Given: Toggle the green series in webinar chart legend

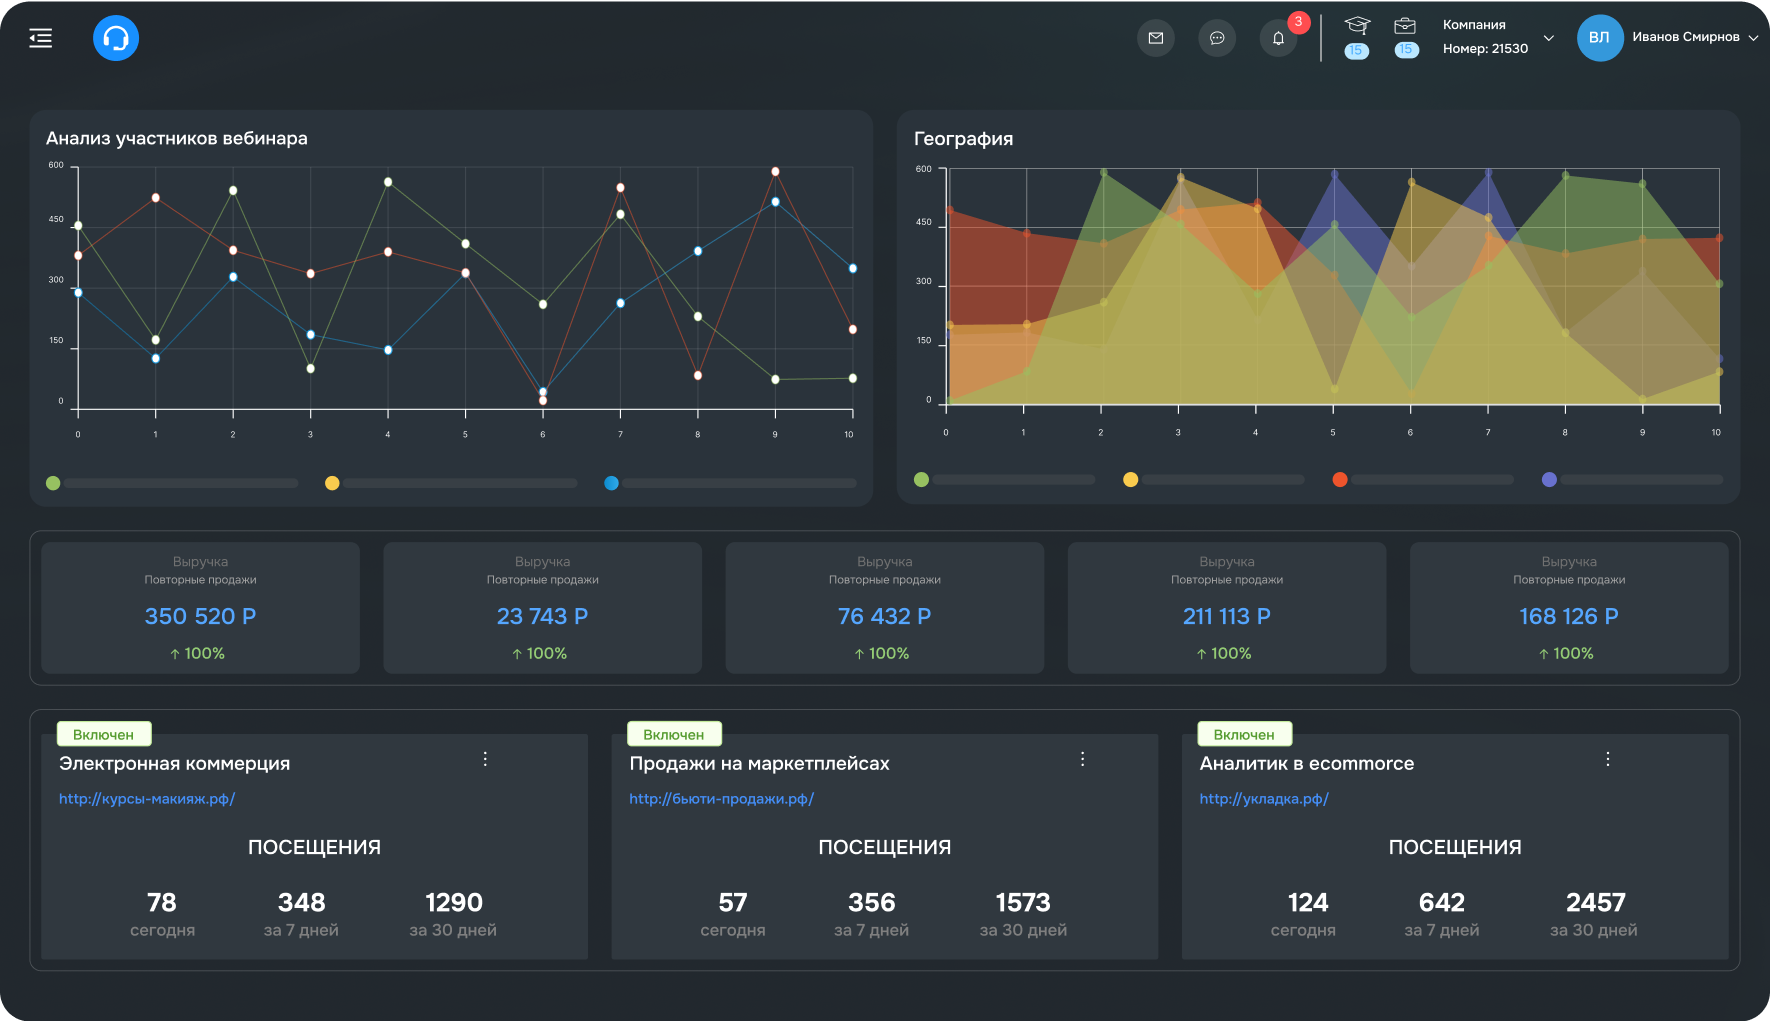Looking at the screenshot, I should click(53, 483).
